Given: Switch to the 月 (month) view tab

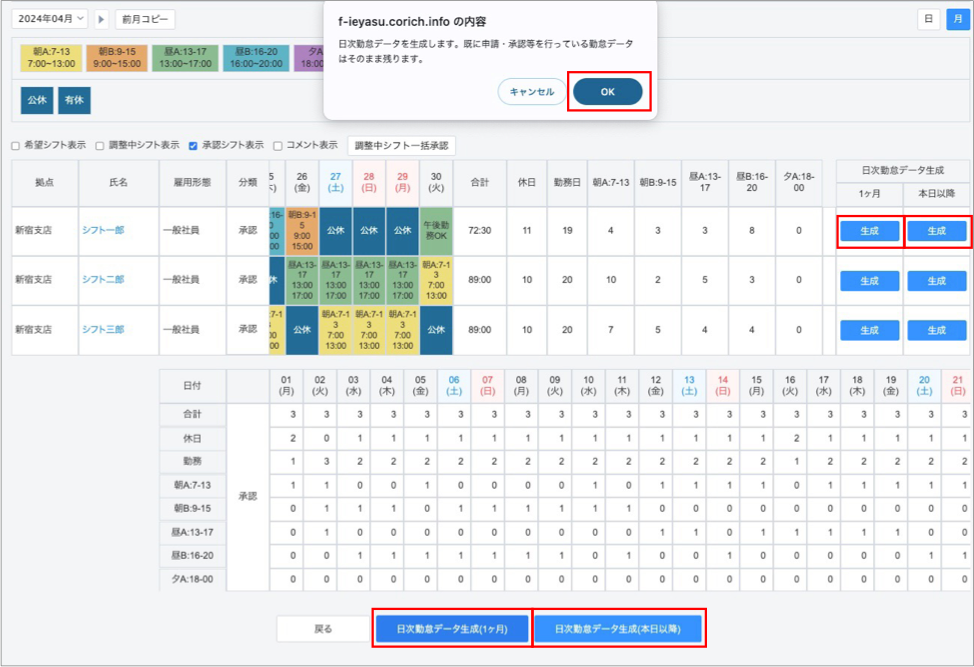Looking at the screenshot, I should [x=954, y=19].
